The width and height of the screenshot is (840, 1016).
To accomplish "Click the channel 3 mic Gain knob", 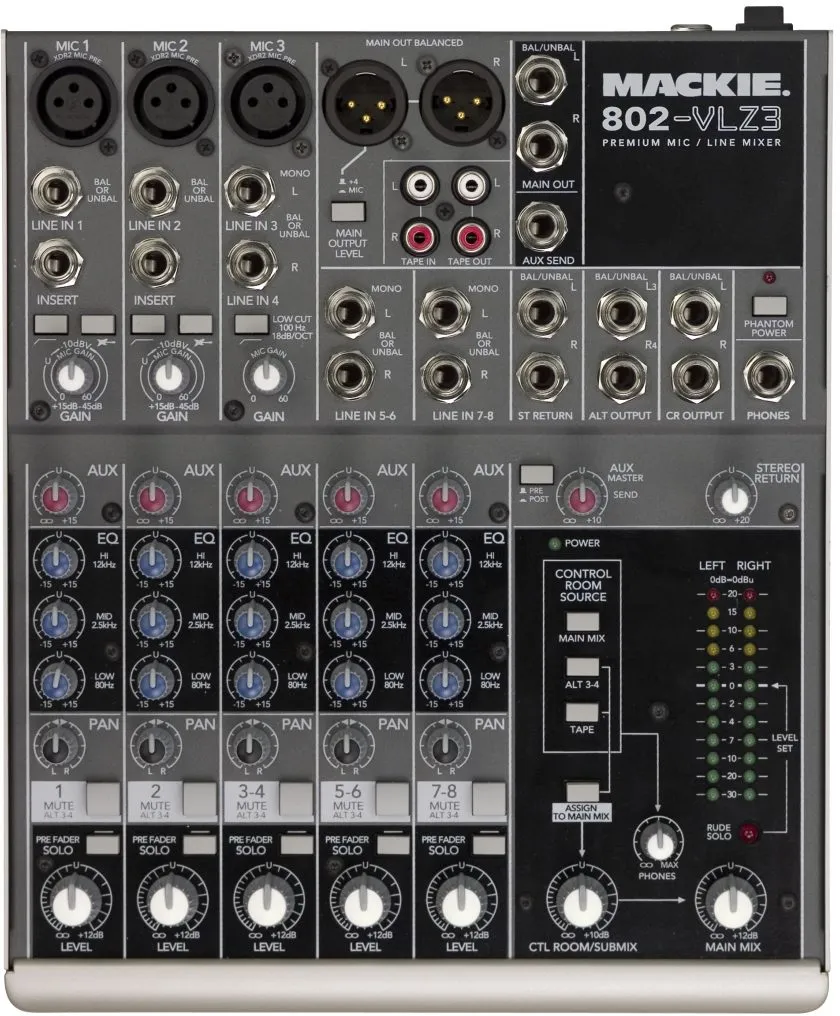I will pos(266,377).
